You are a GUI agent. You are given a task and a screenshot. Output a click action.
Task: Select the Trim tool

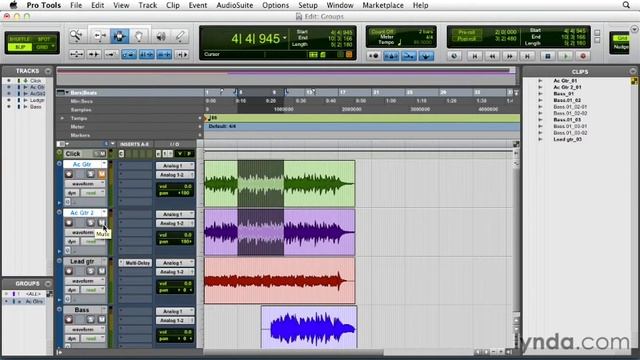99,36
